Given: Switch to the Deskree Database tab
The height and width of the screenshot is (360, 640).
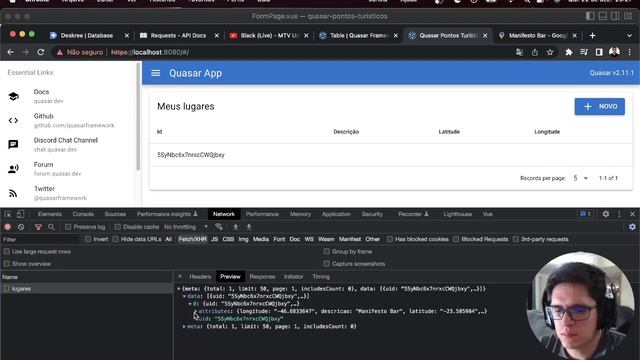Looking at the screenshot, I should 87,36.
